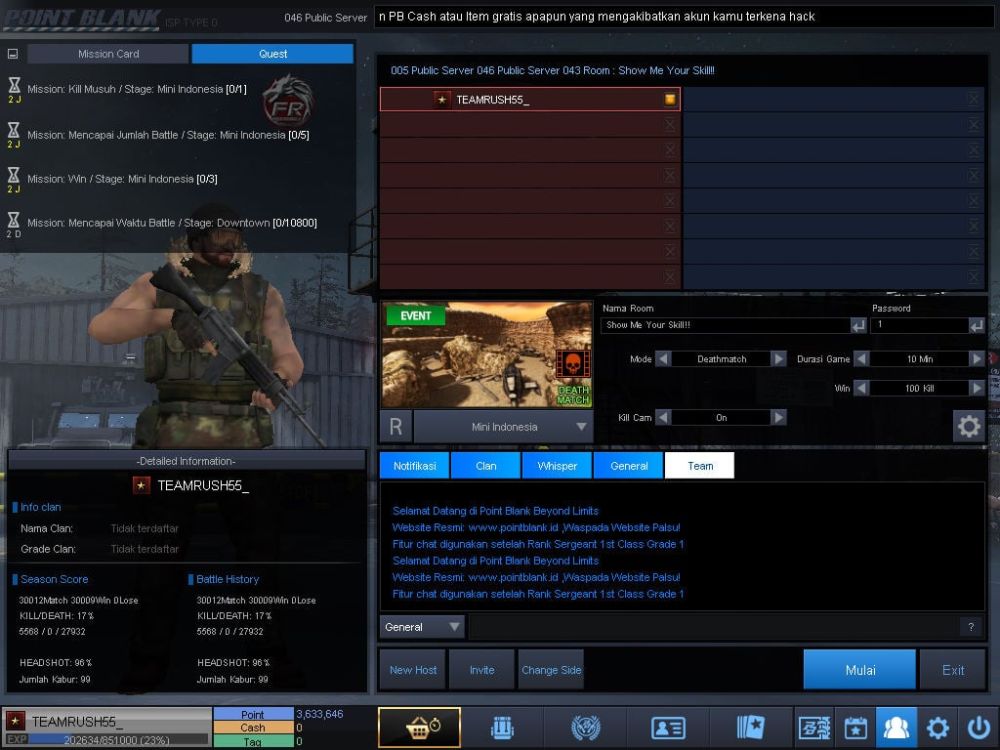Viewport: 1000px width, 750px height.
Task: Click the New Host button
Action: coord(413,670)
